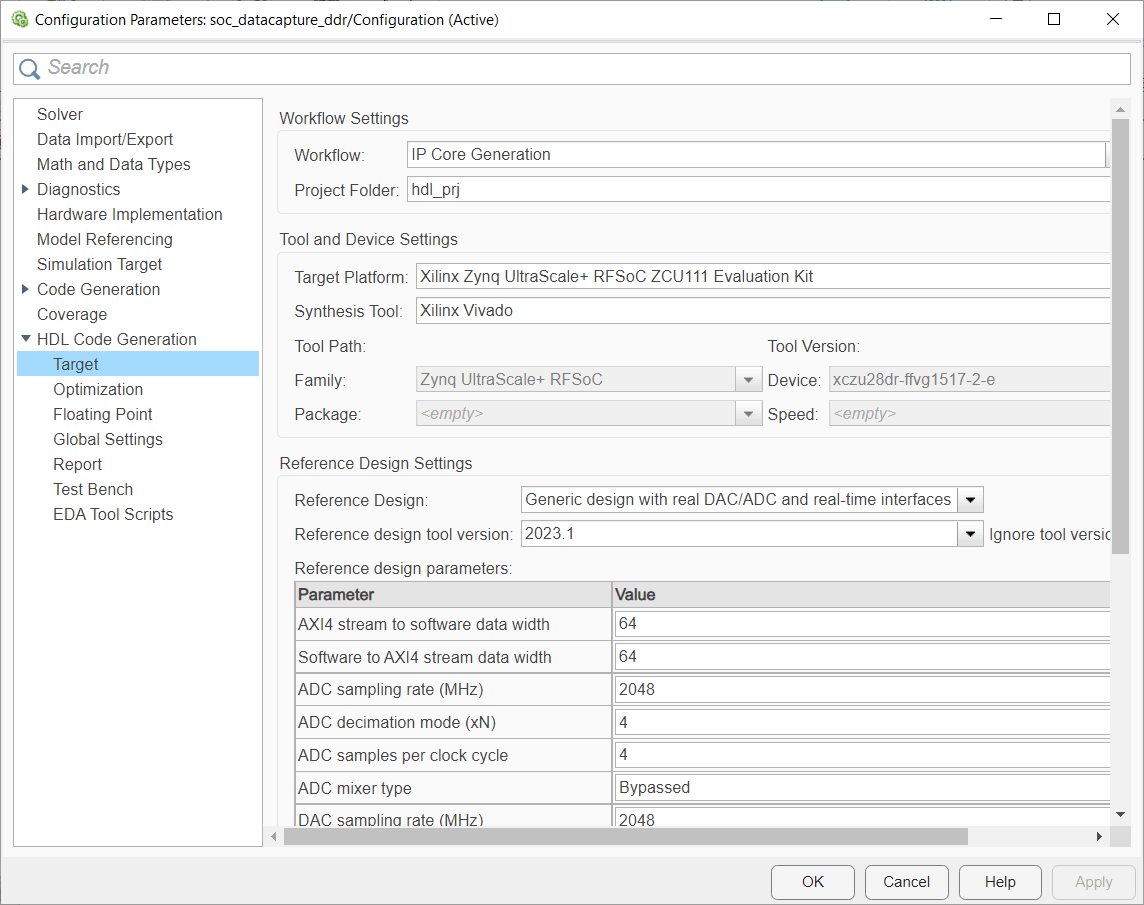
Task: Select Optimization in the sidebar
Action: (98, 389)
